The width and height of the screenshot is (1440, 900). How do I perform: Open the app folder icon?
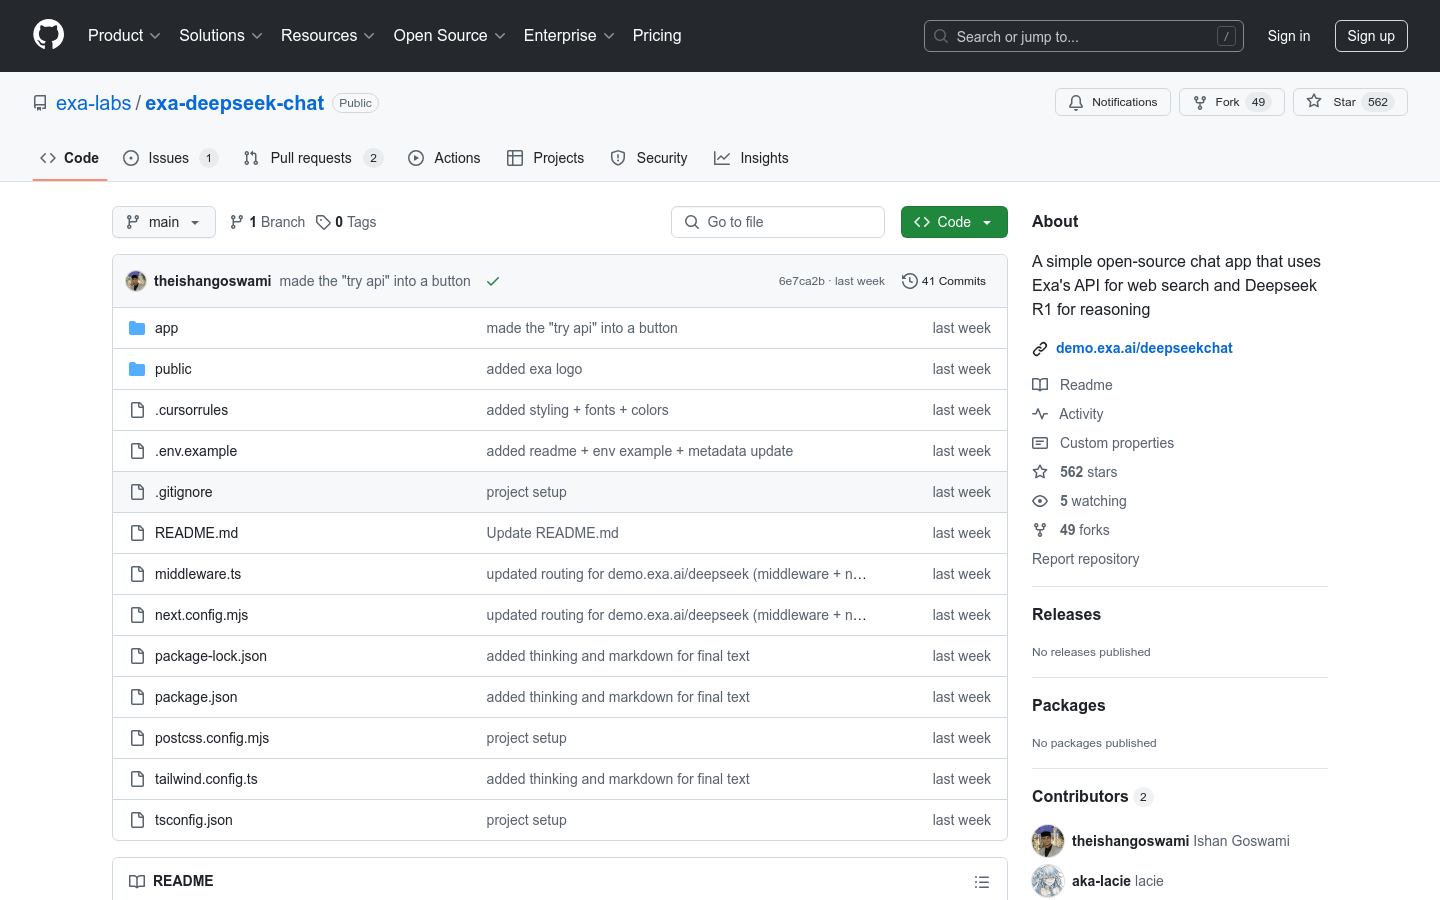[x=136, y=328]
